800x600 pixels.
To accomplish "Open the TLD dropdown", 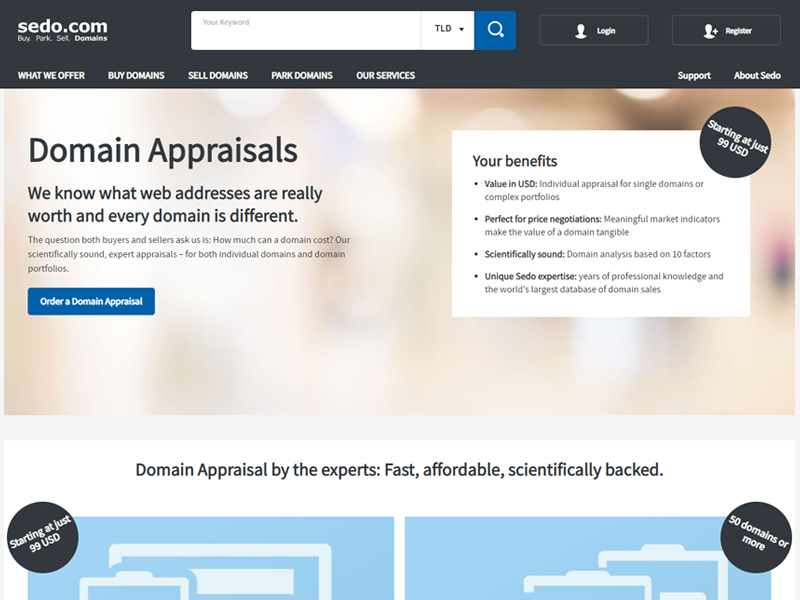I will tap(448, 30).
